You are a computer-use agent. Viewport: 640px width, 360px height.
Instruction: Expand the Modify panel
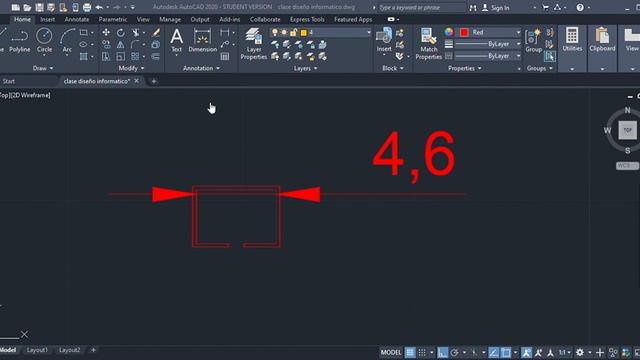[x=131, y=68]
